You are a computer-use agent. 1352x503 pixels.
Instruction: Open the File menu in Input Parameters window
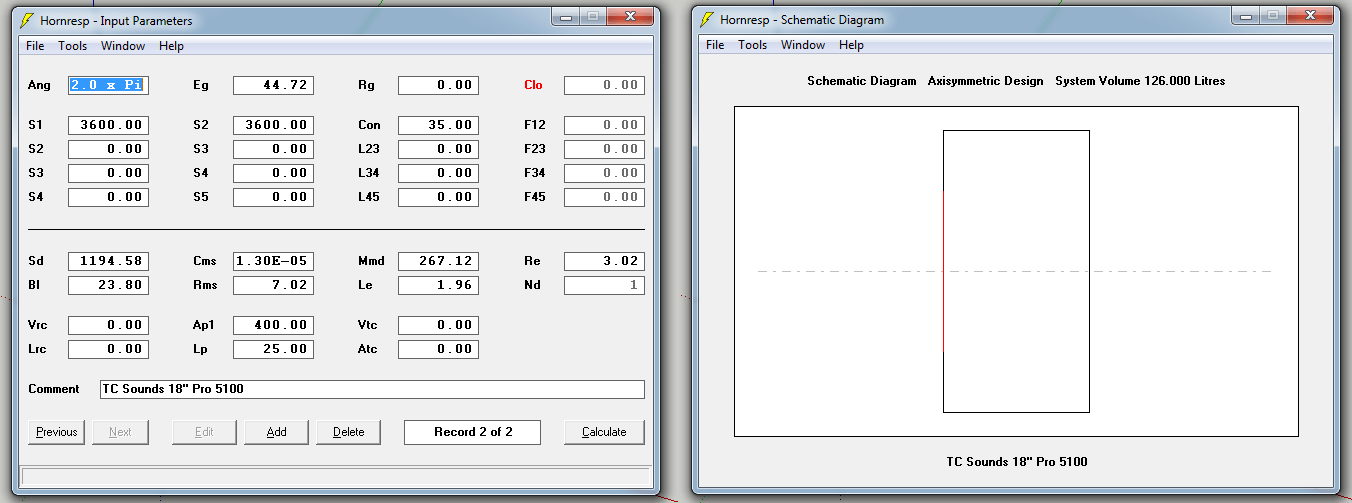tap(35, 46)
